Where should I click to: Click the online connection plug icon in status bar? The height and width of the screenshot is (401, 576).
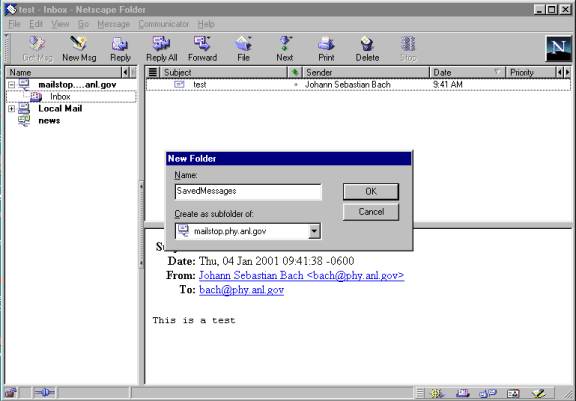(44, 393)
